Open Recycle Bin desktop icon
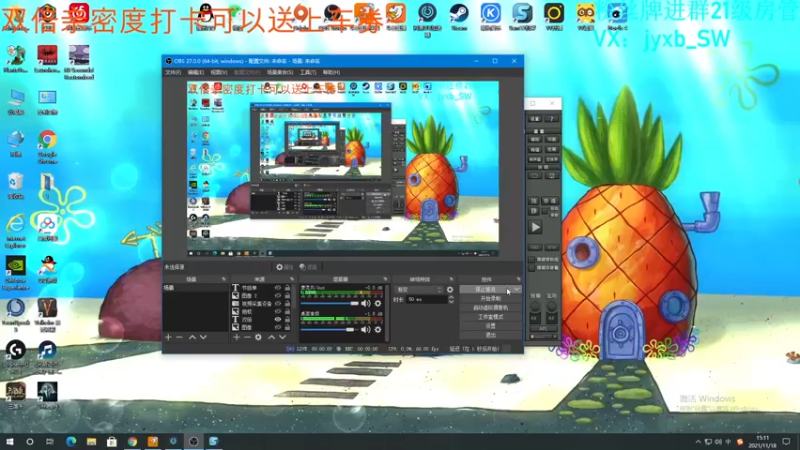 pos(16,186)
